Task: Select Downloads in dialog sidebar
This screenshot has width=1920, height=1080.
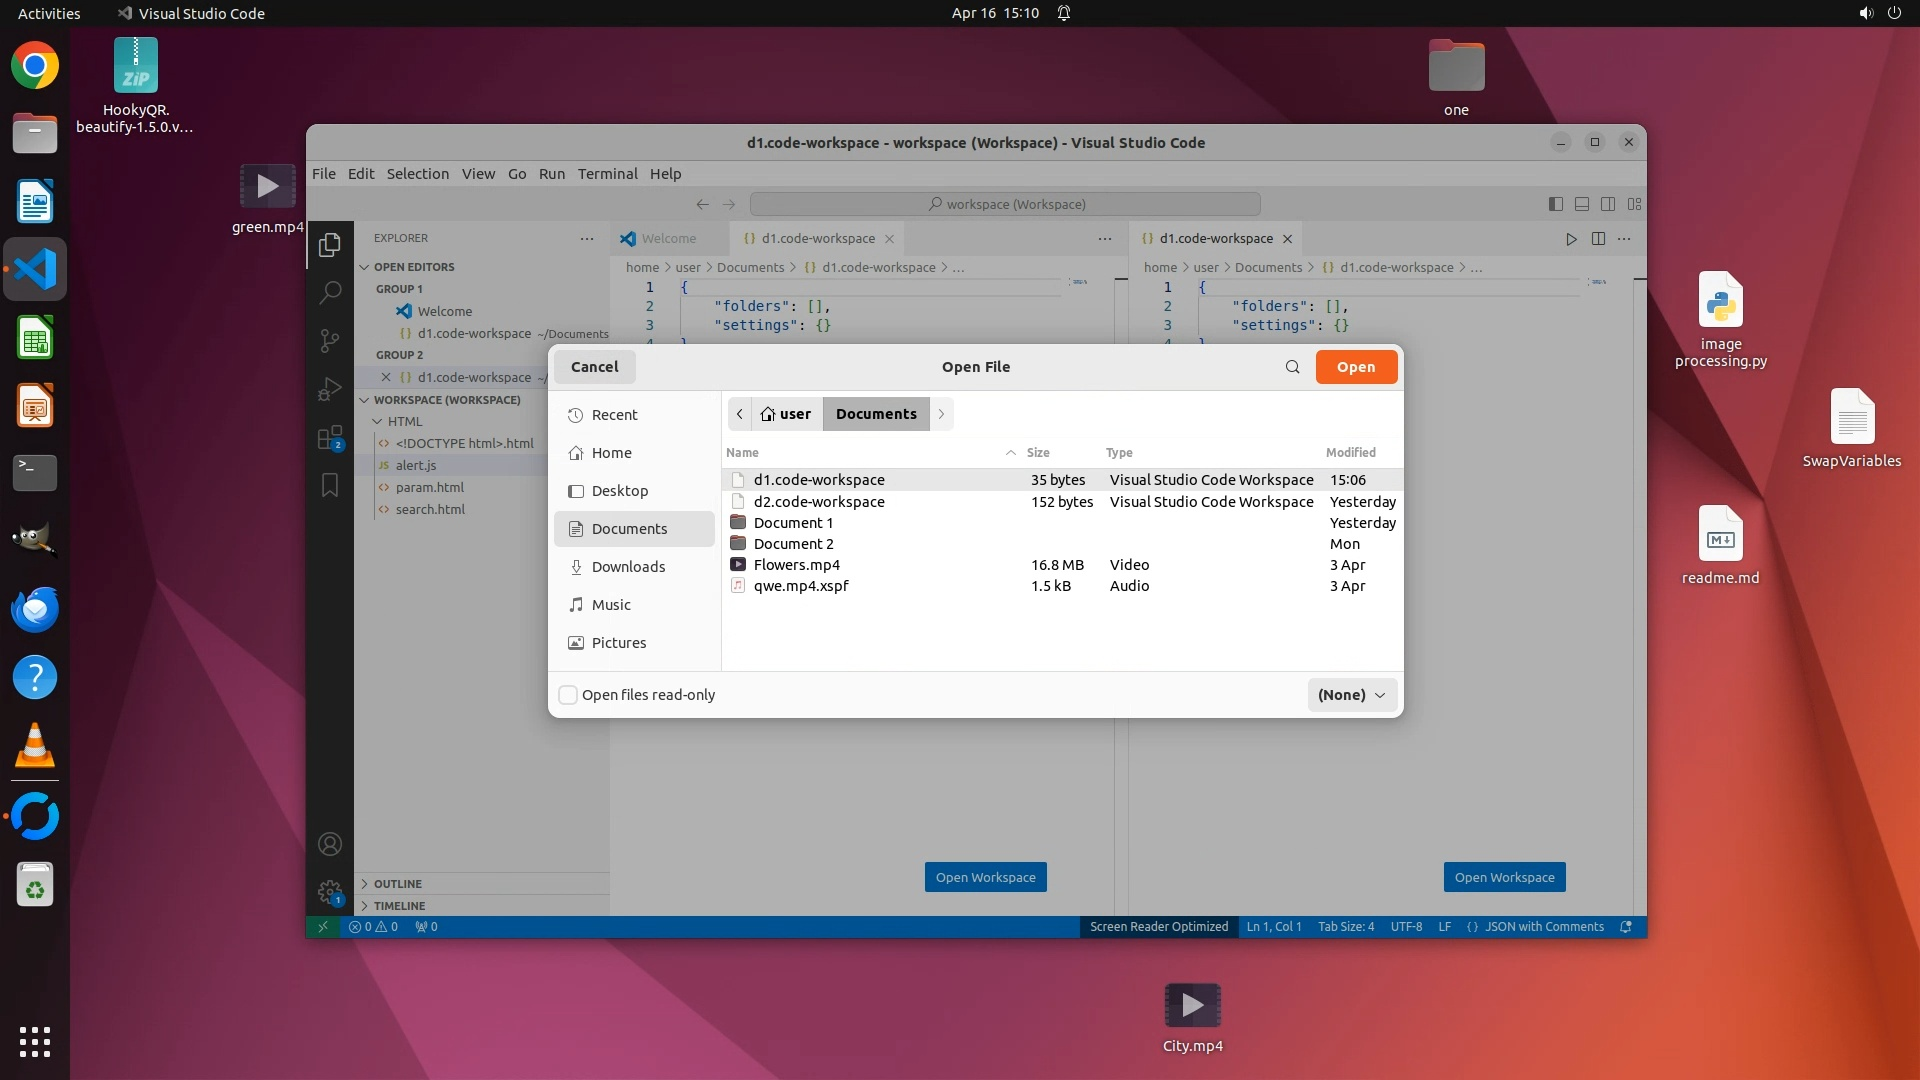Action: [627, 567]
